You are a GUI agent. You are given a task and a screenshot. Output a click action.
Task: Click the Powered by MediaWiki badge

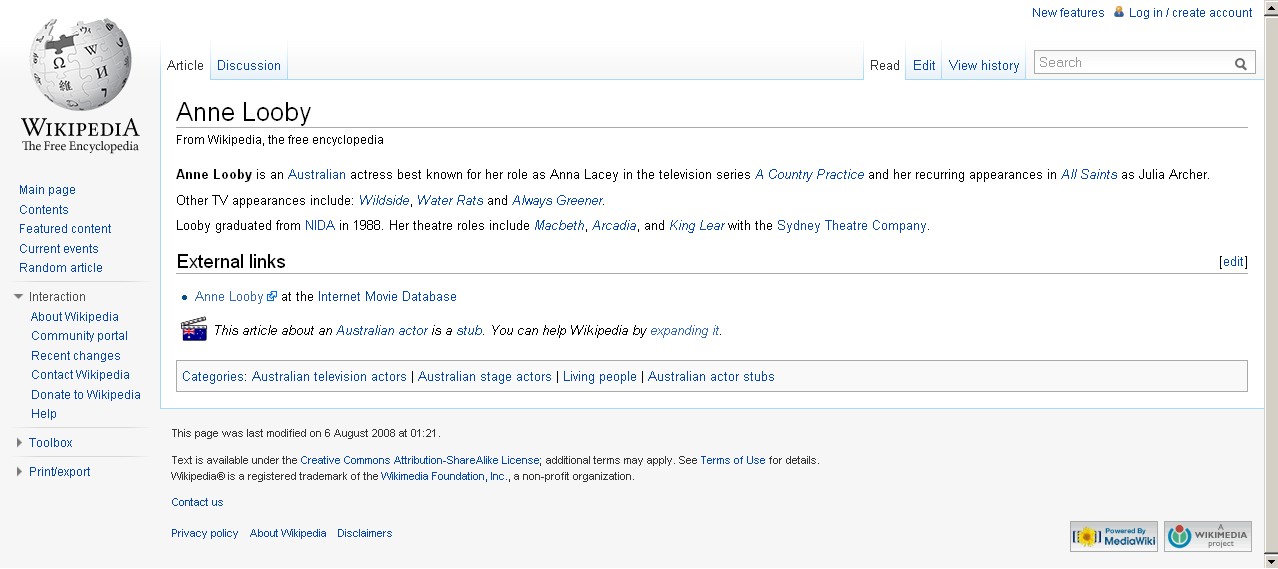pos(1113,537)
